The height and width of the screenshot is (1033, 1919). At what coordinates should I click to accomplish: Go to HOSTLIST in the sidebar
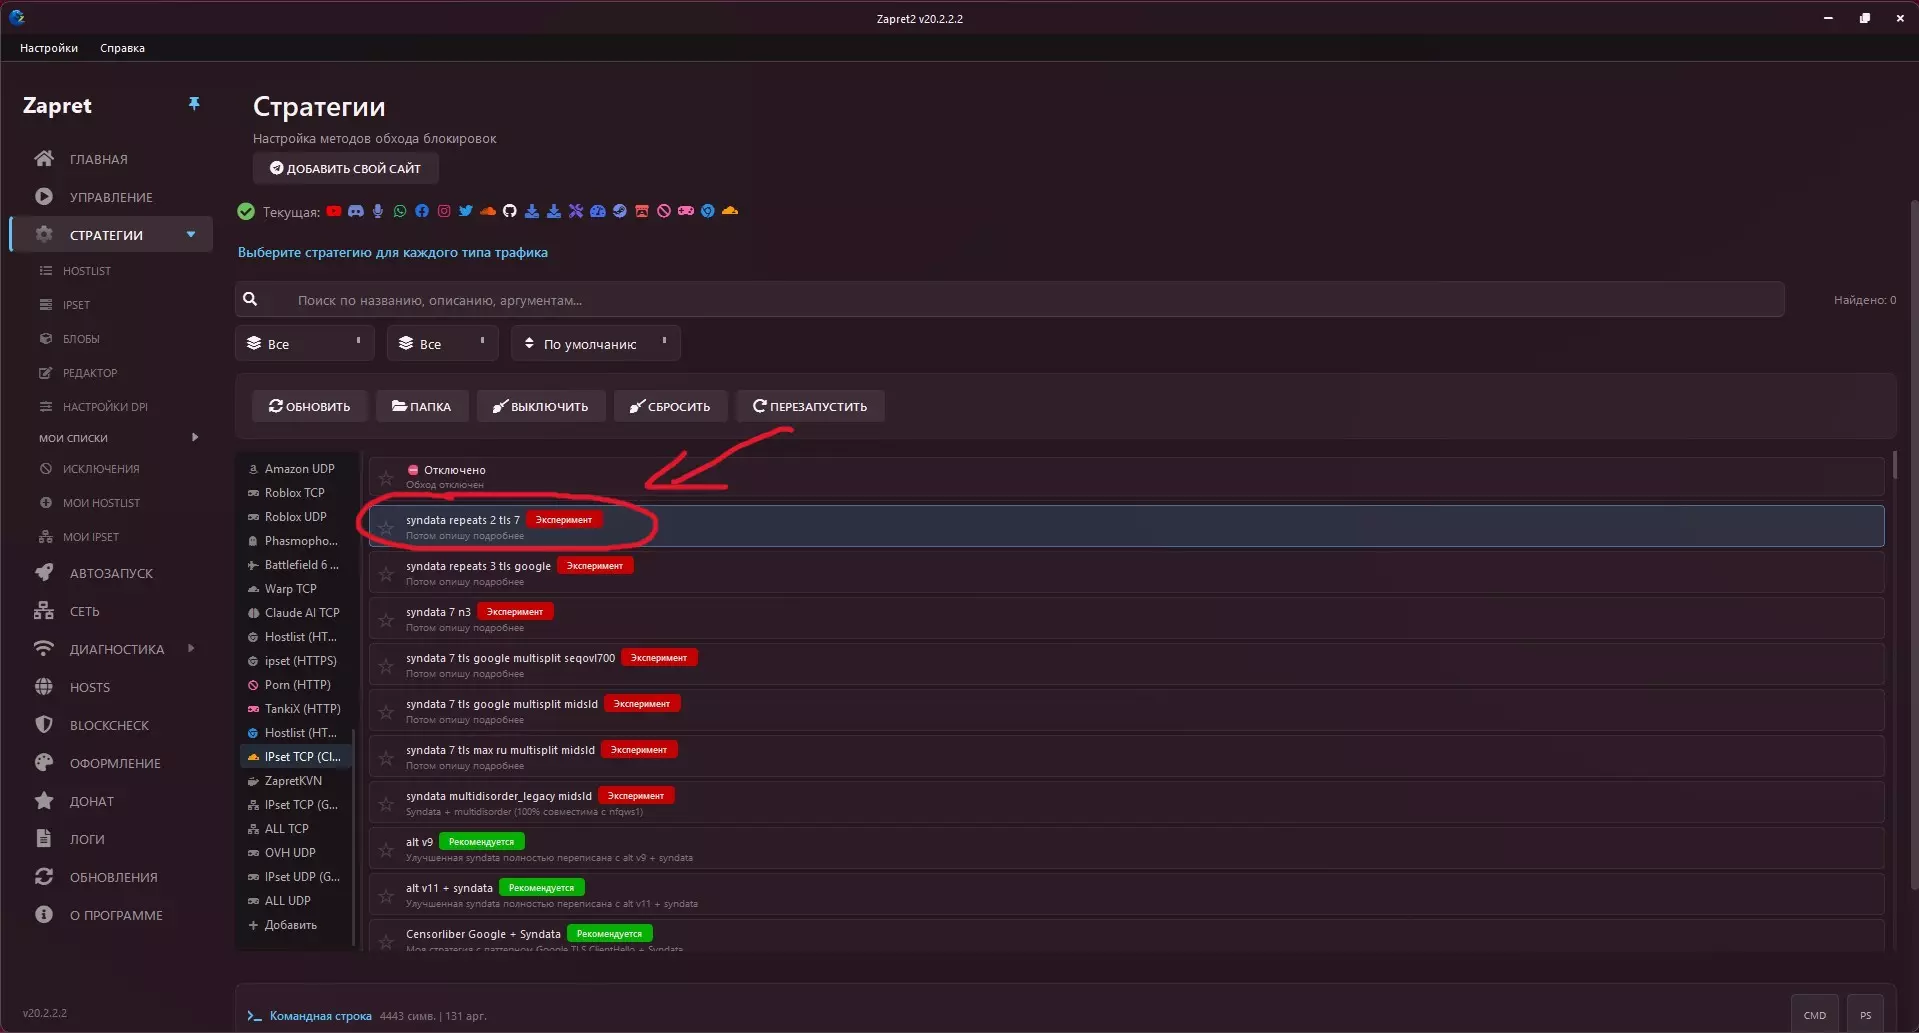[87, 271]
